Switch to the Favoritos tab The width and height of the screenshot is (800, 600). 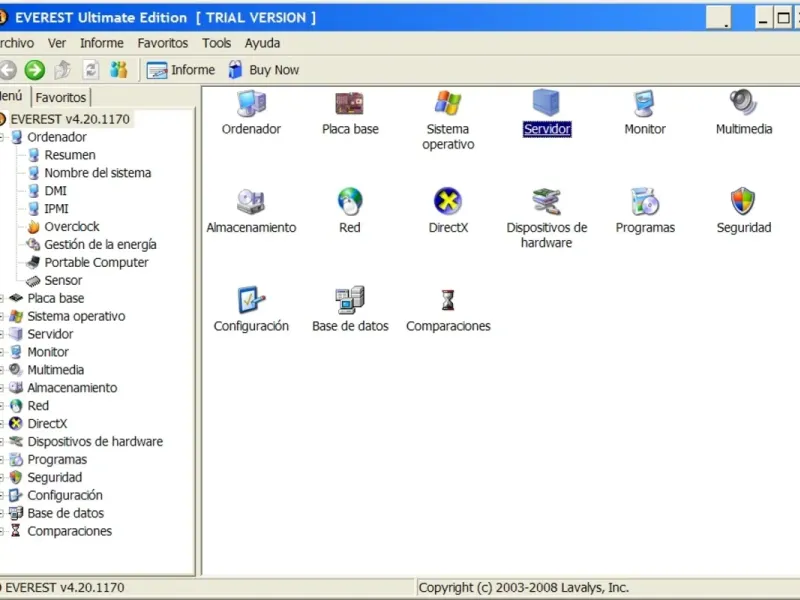tap(61, 97)
